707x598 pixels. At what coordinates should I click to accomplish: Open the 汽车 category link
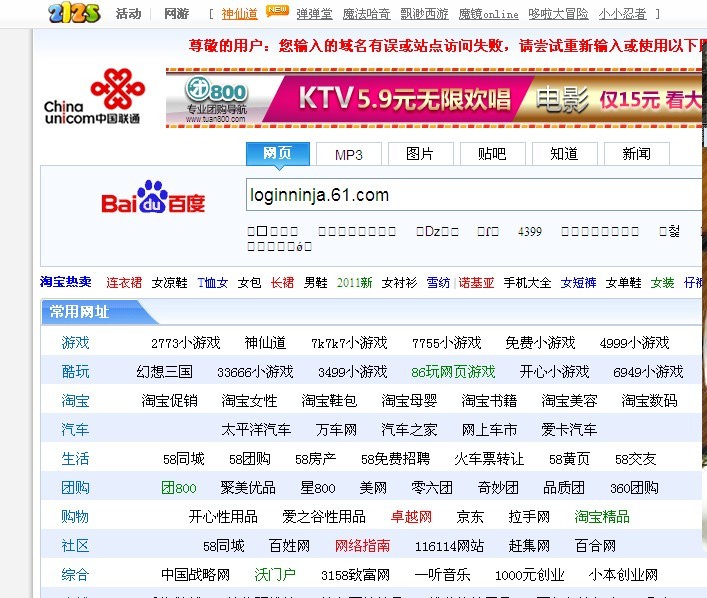point(75,429)
